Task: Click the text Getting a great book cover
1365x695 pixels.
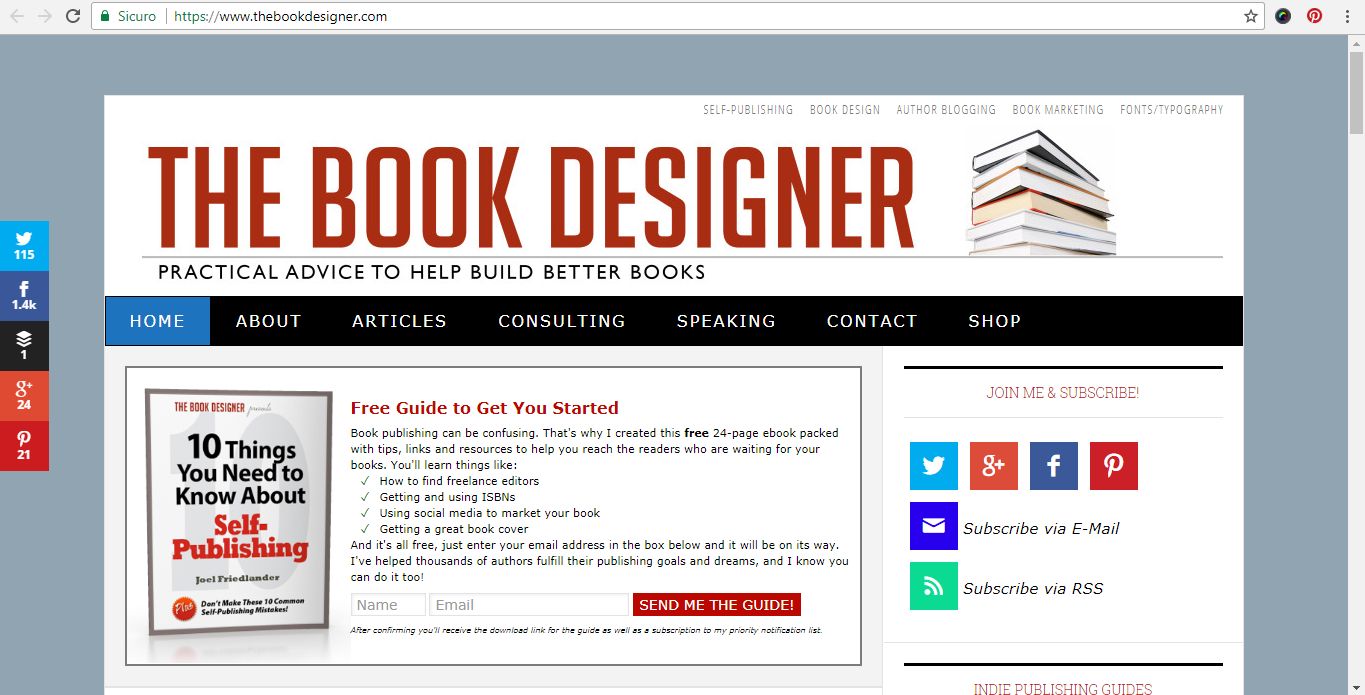Action: 454,529
